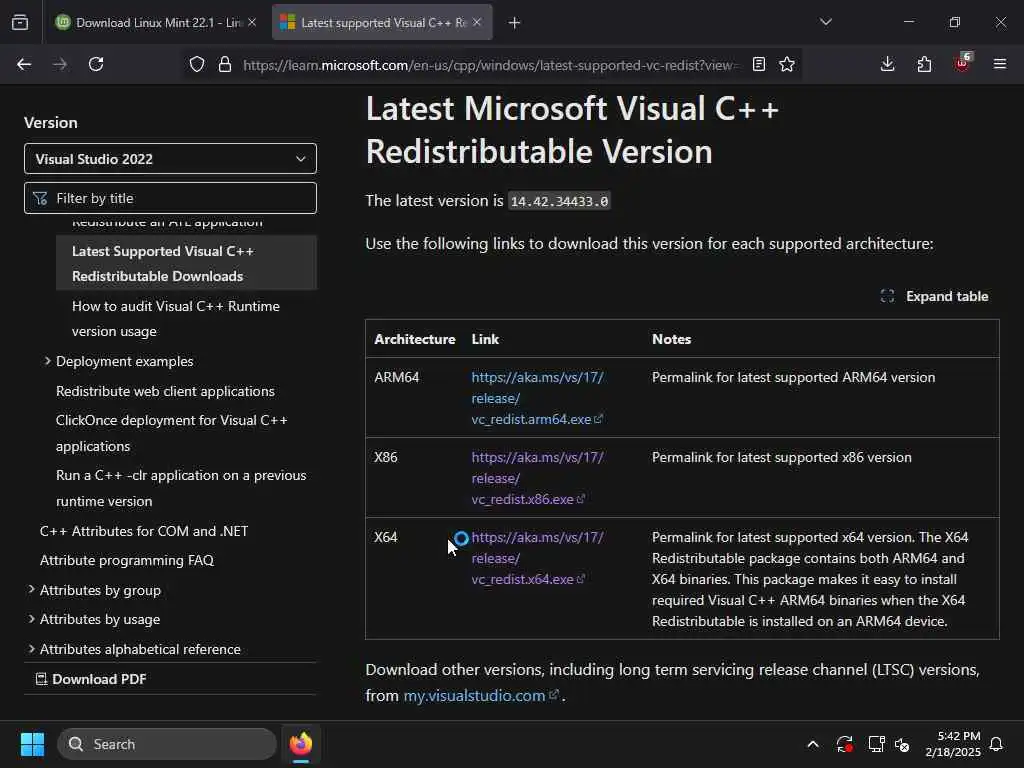Click the ARM64 architecture cell
Viewport: 1024px width, 768px height.
pos(396,377)
